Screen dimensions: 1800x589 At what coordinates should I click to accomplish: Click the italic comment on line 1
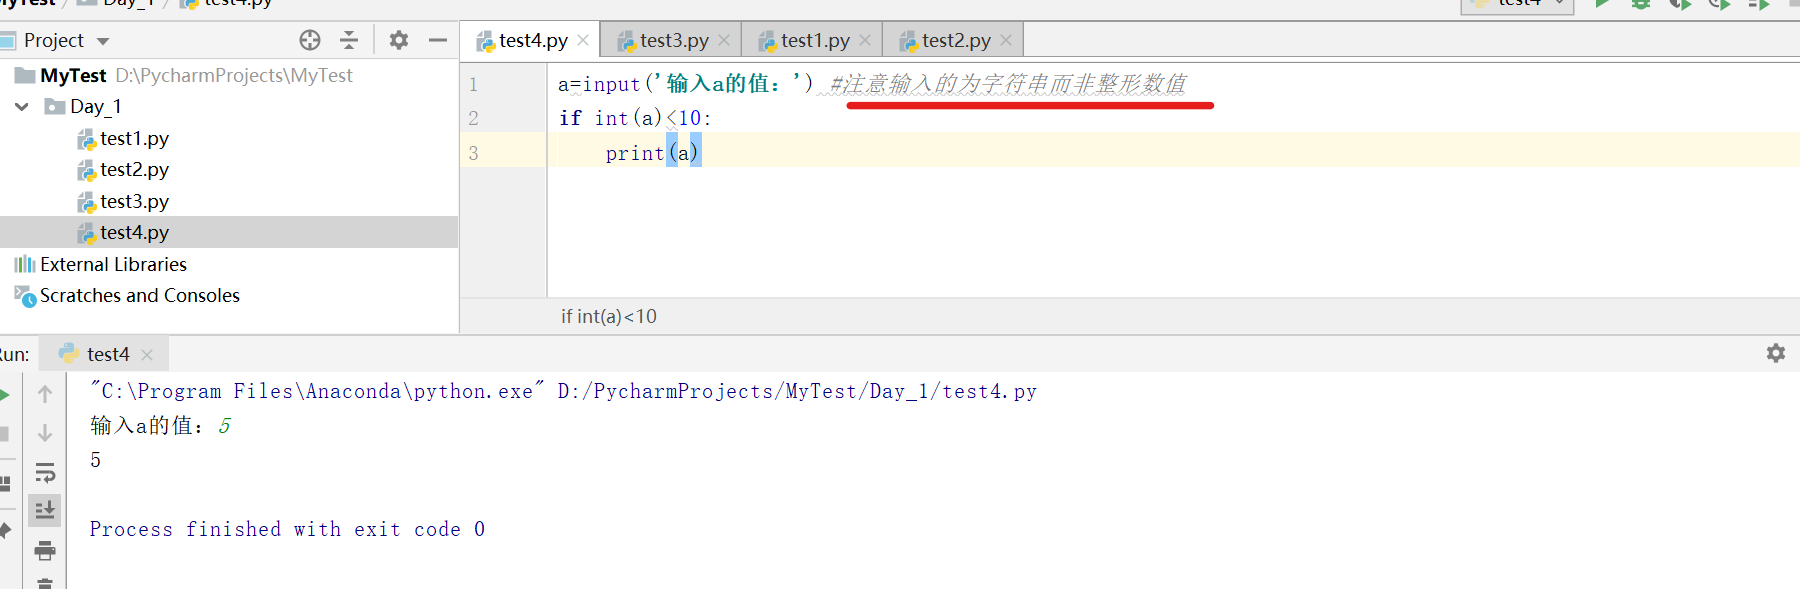click(1008, 84)
